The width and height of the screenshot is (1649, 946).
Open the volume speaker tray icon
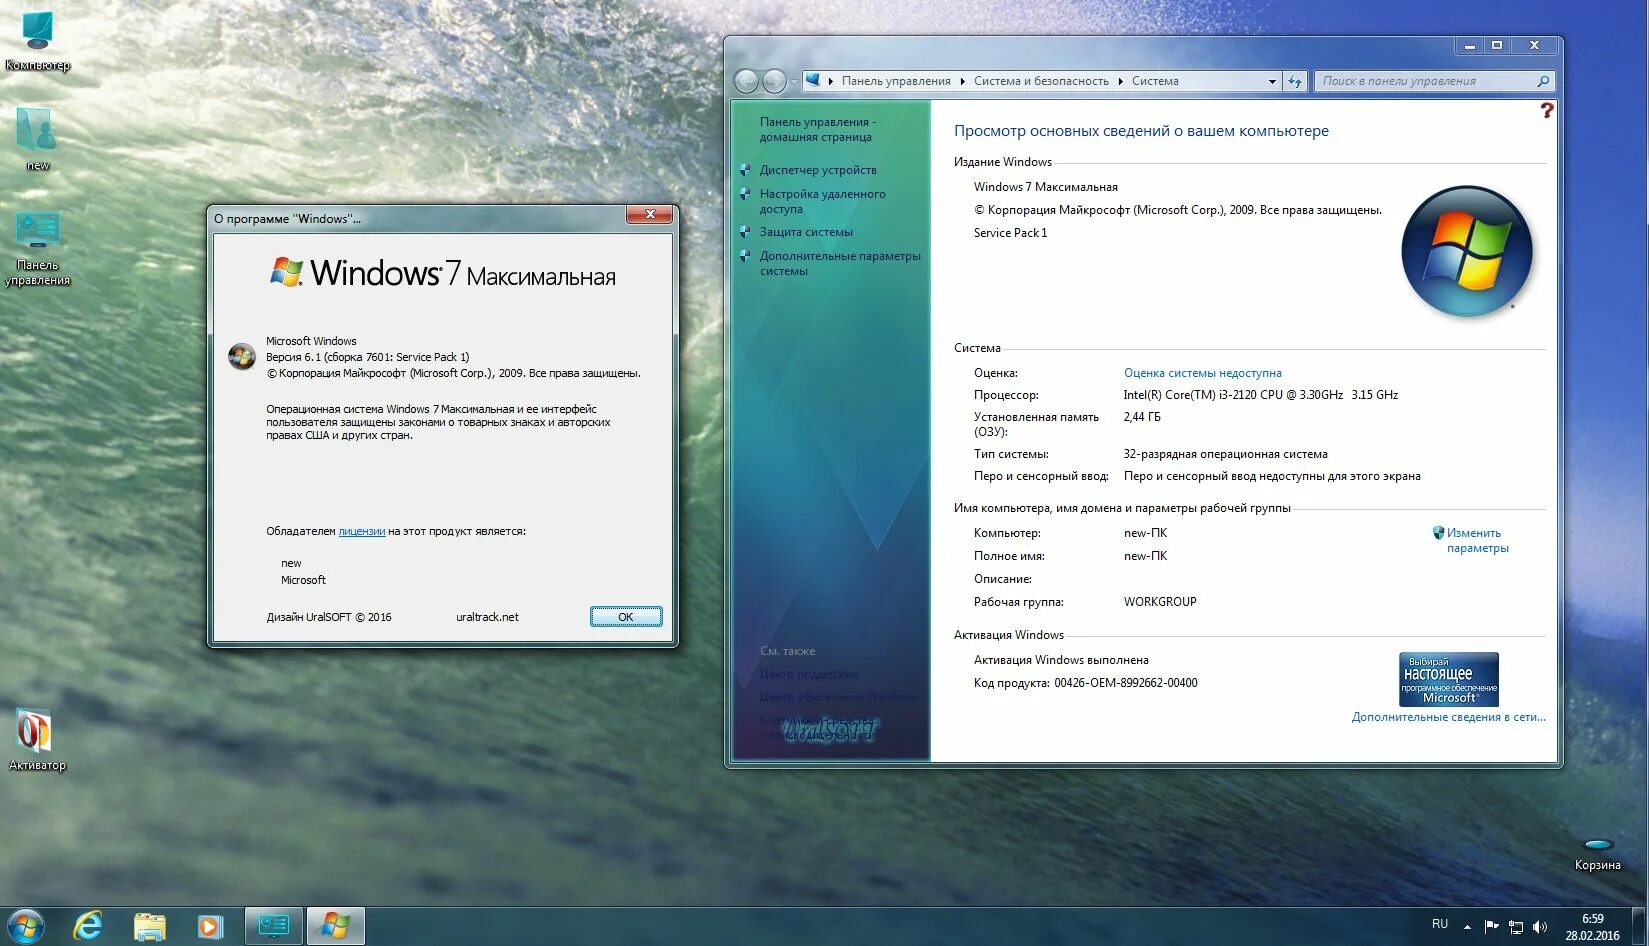[1540, 927]
